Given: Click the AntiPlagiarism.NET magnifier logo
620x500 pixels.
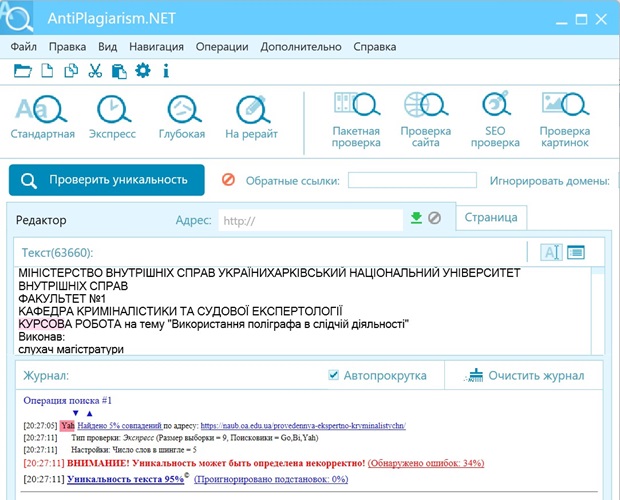Looking at the screenshot, I should (x=17, y=17).
